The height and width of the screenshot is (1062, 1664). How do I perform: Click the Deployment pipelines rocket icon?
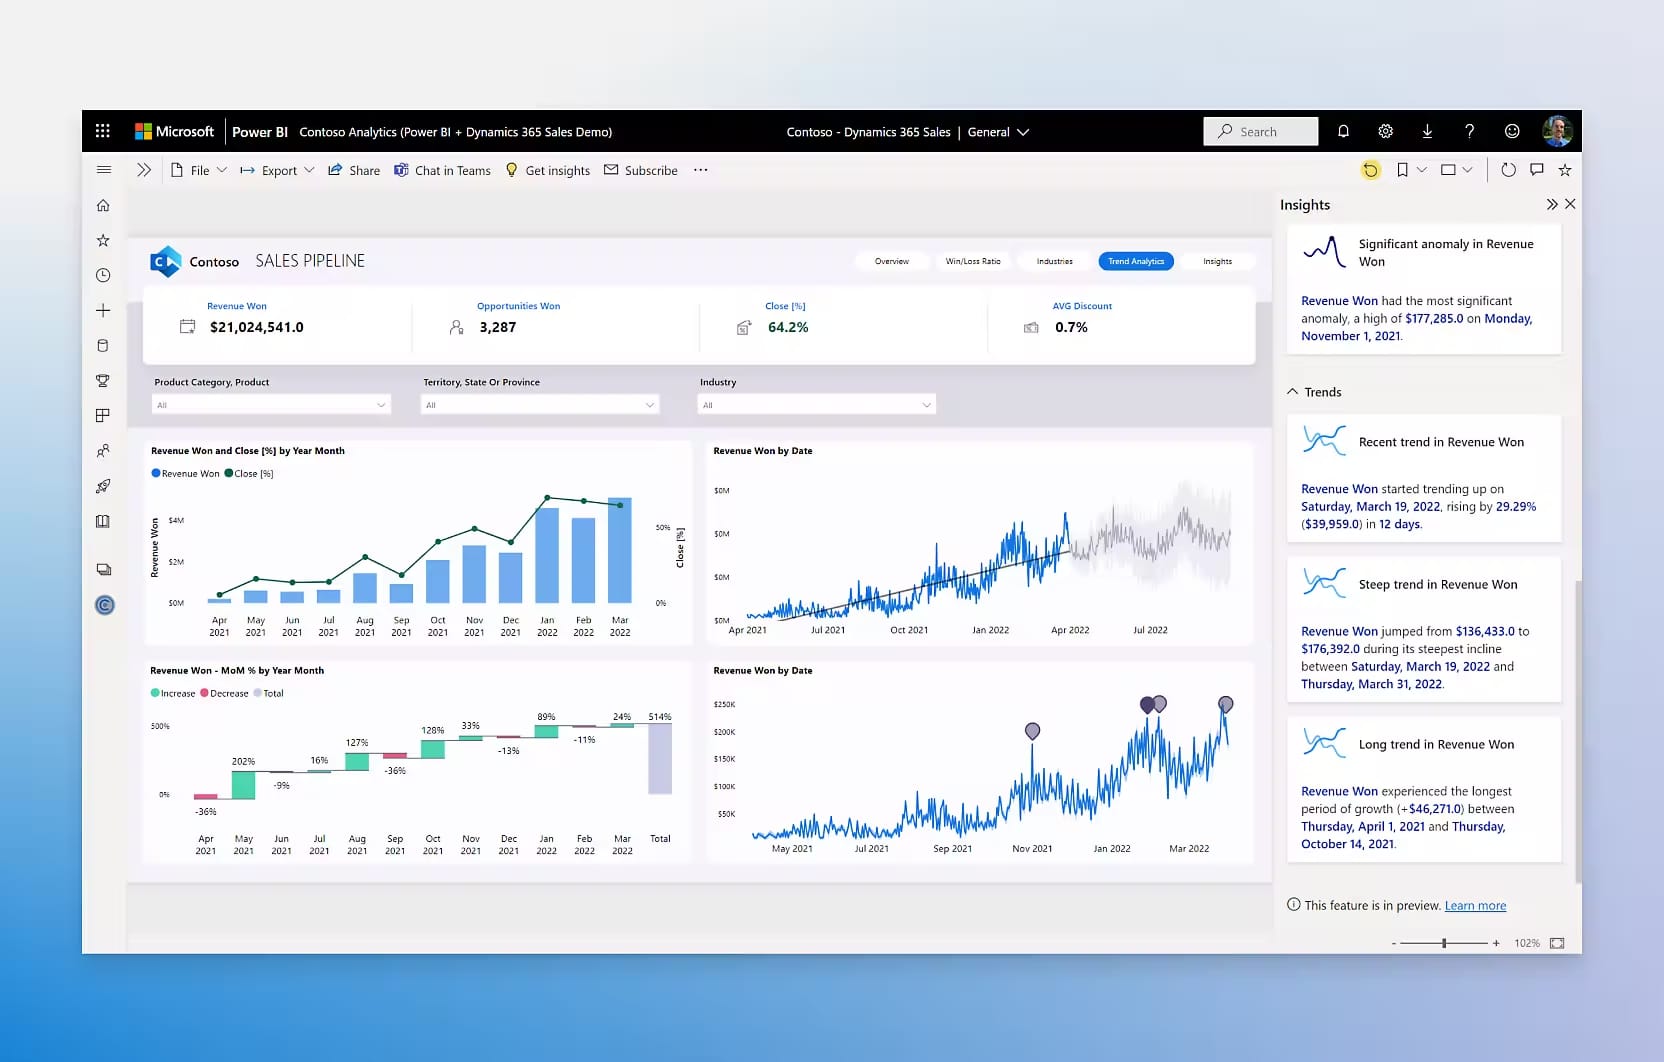click(103, 487)
